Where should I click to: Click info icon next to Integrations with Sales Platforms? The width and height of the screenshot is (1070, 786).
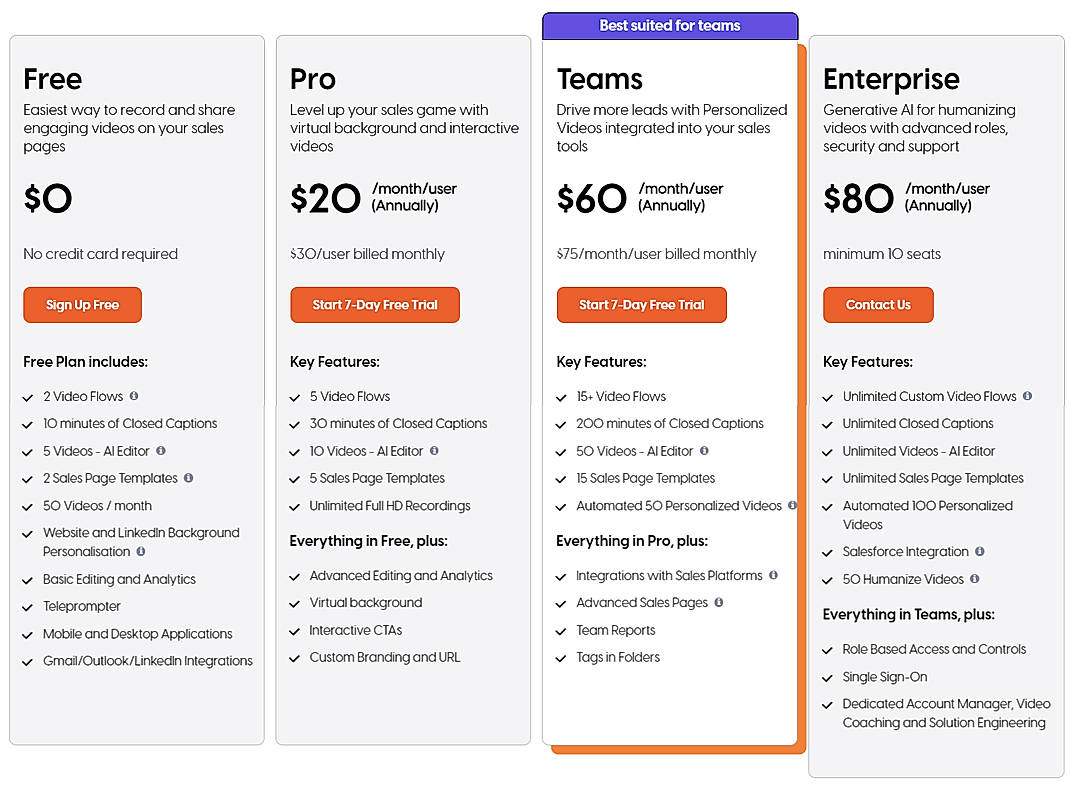[x=773, y=575]
